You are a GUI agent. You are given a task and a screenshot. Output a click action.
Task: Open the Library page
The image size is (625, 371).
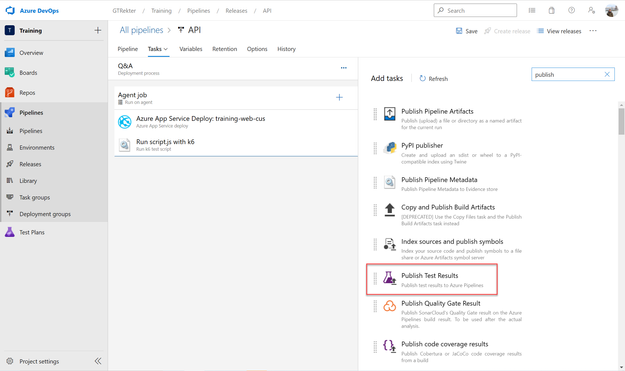point(28,181)
